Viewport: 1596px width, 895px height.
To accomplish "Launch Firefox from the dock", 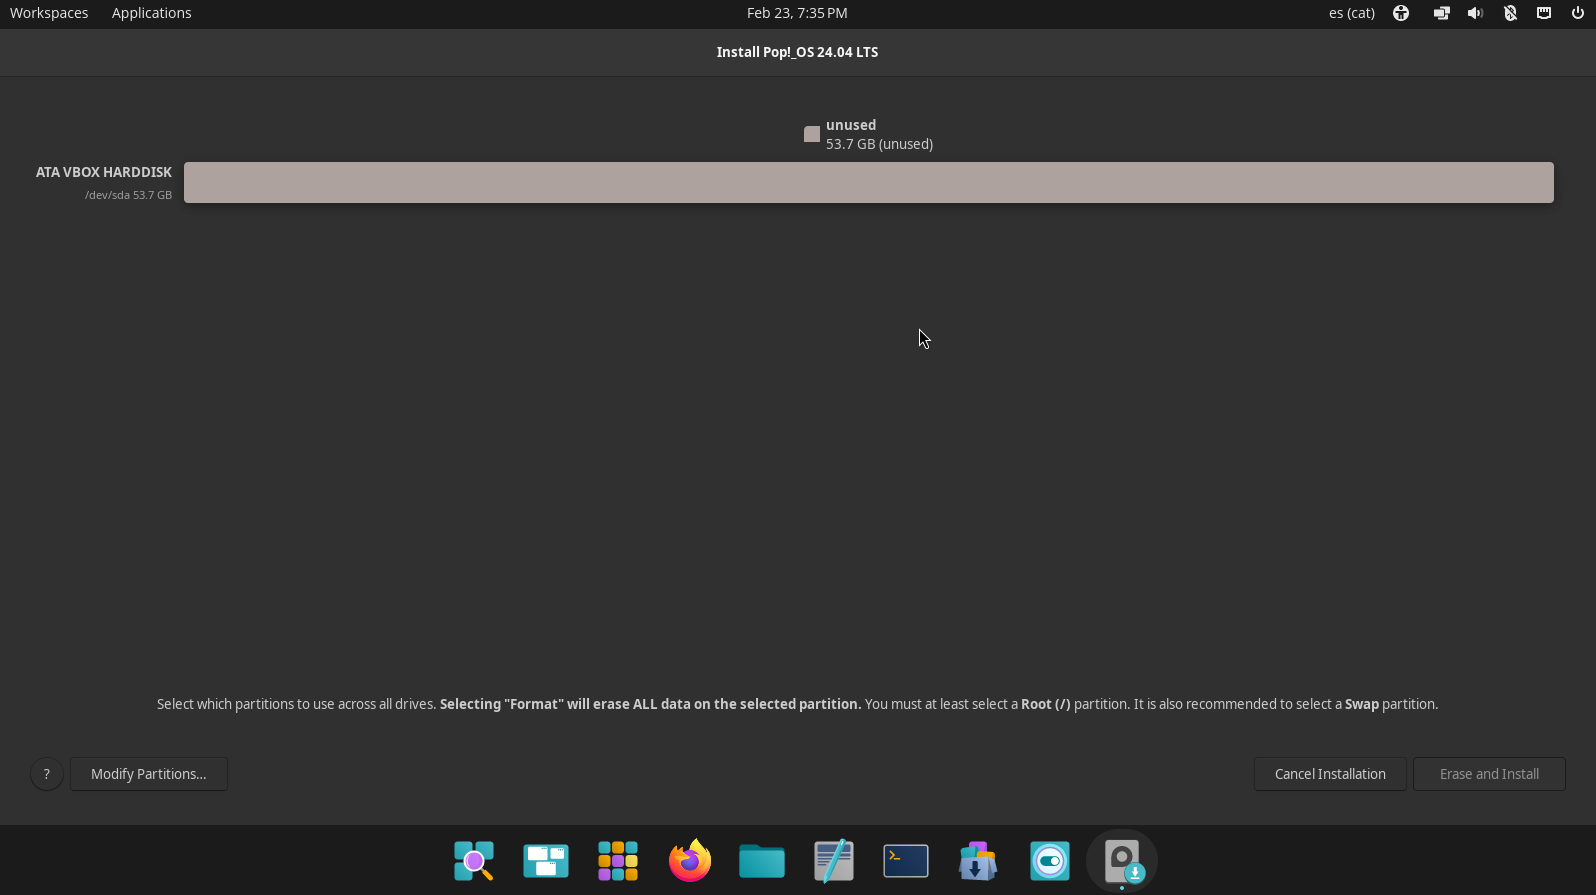I will click(690, 861).
